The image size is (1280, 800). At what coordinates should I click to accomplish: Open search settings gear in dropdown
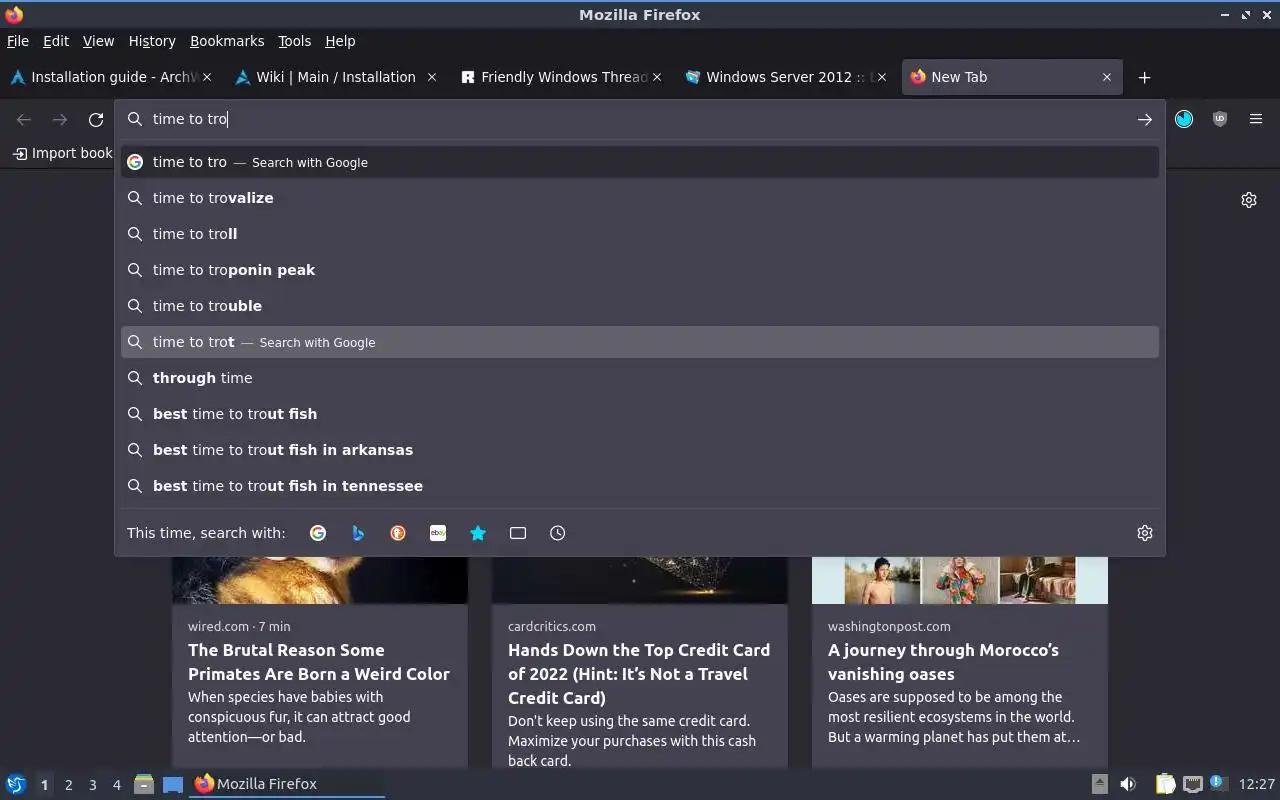tap(1145, 533)
